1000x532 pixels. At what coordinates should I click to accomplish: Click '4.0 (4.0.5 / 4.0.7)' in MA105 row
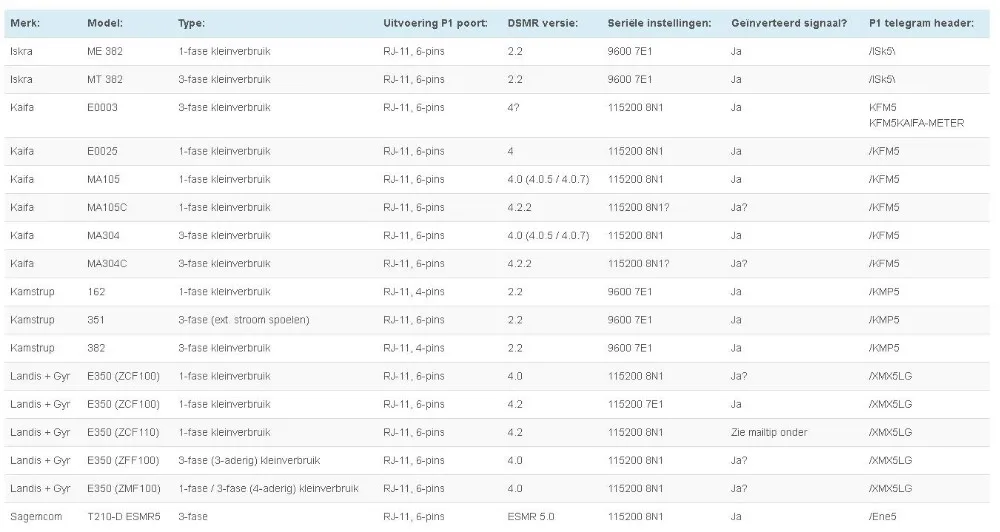pos(548,180)
